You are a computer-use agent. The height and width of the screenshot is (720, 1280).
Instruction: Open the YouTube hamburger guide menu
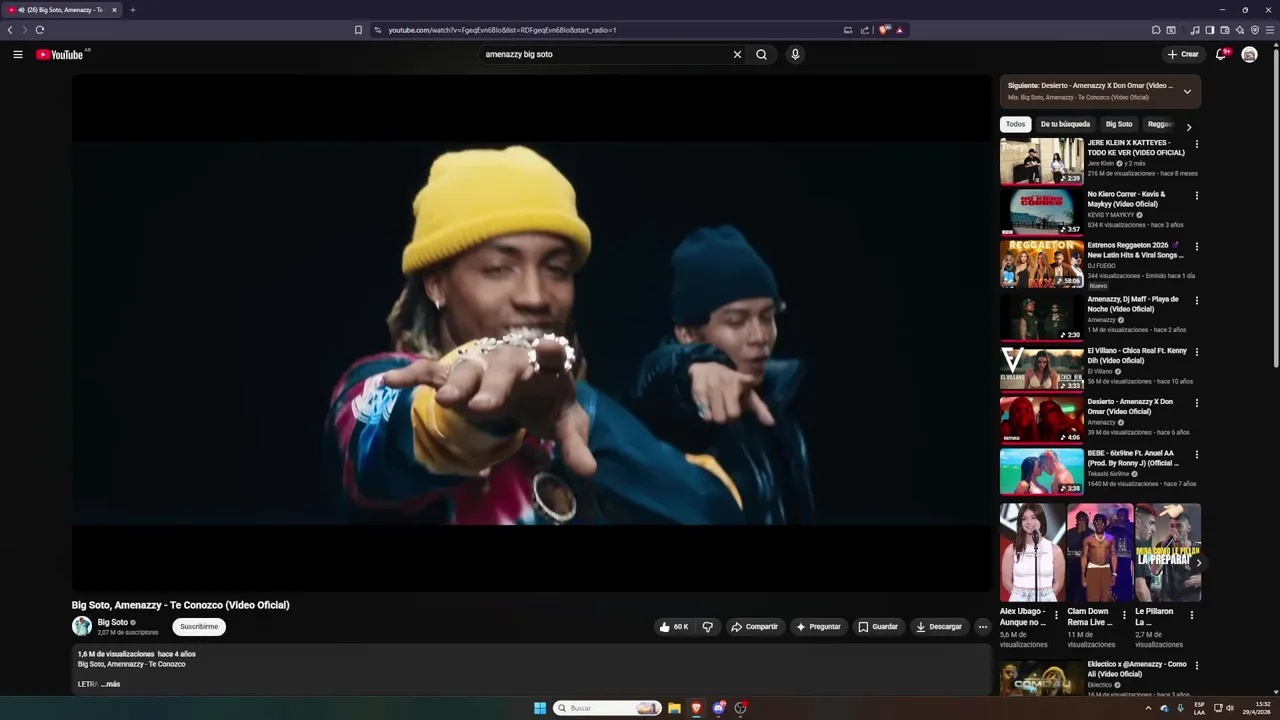pyautogui.click(x=17, y=54)
